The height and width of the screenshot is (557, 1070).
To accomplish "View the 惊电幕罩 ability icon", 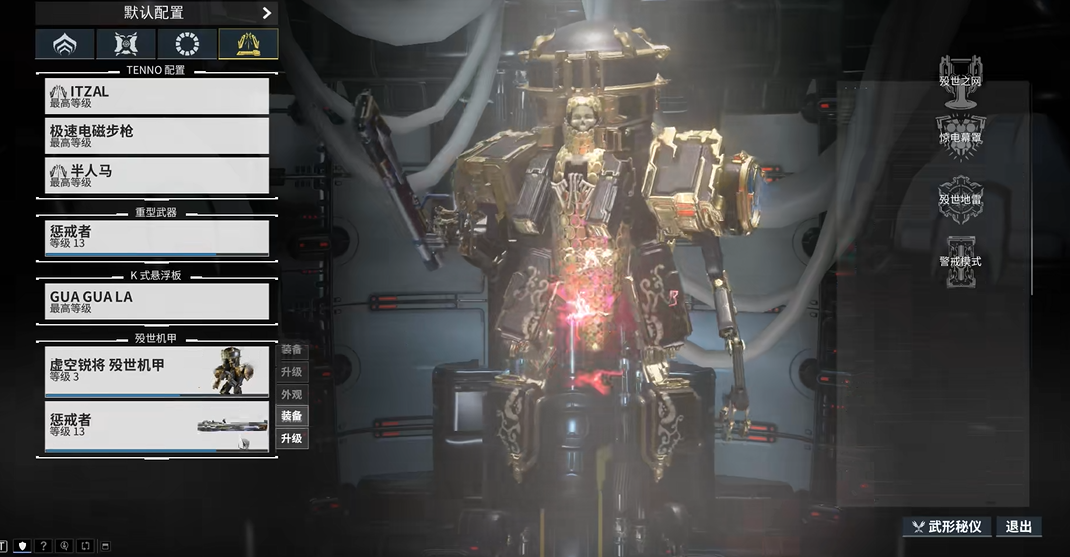I will point(959,134).
